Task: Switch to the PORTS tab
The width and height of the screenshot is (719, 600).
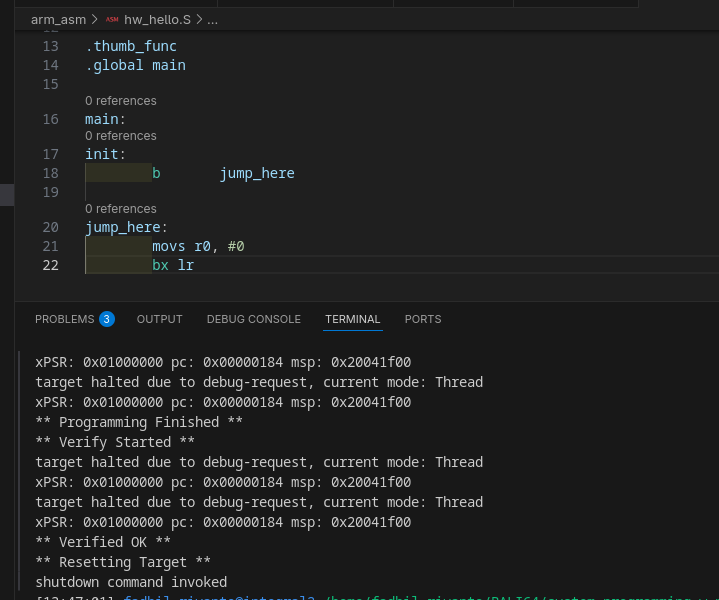Action: [422, 319]
